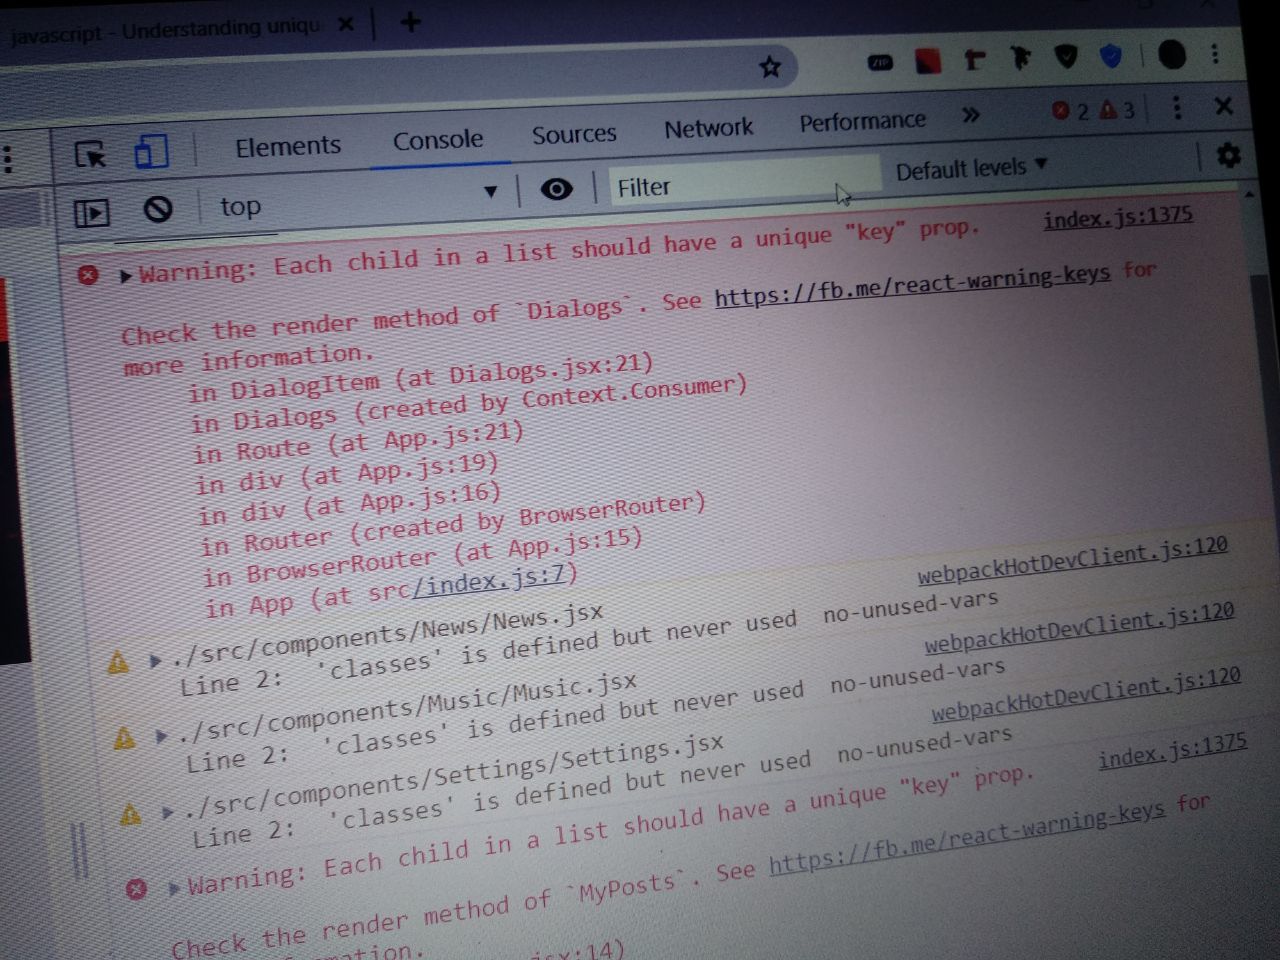Click the red error count badge
Screen dimensions: 1280x960
click(1070, 111)
